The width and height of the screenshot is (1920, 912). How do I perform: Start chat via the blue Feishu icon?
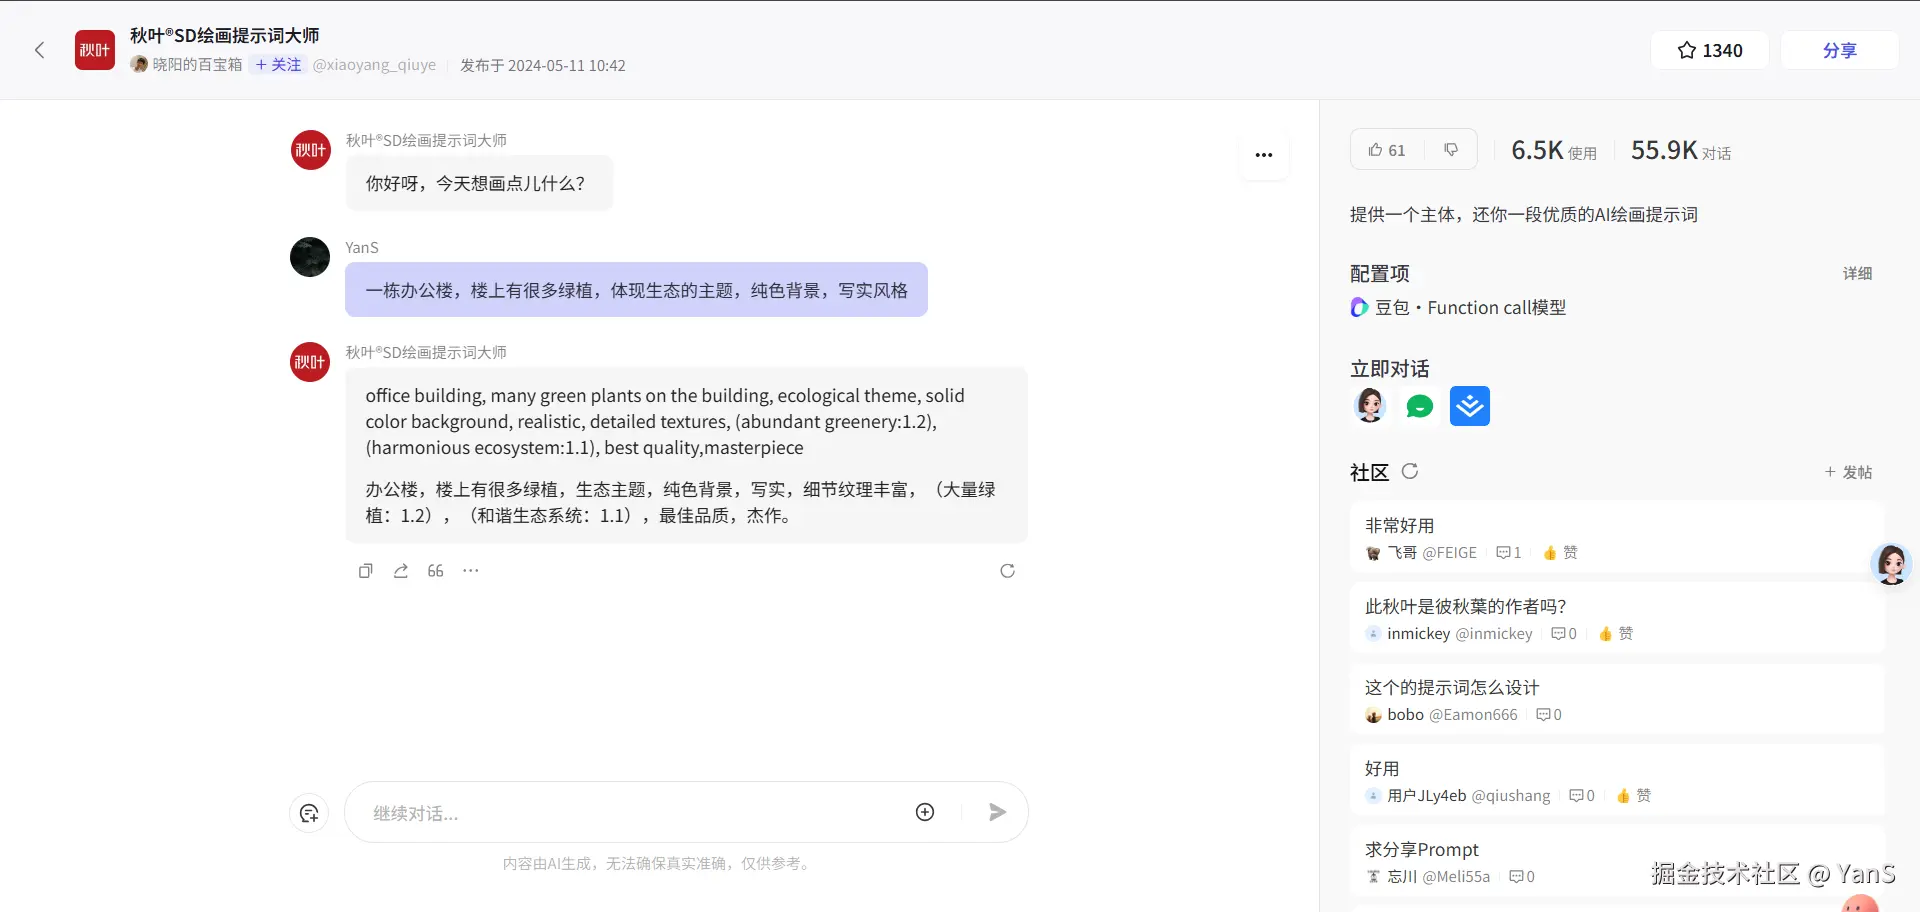tap(1470, 406)
